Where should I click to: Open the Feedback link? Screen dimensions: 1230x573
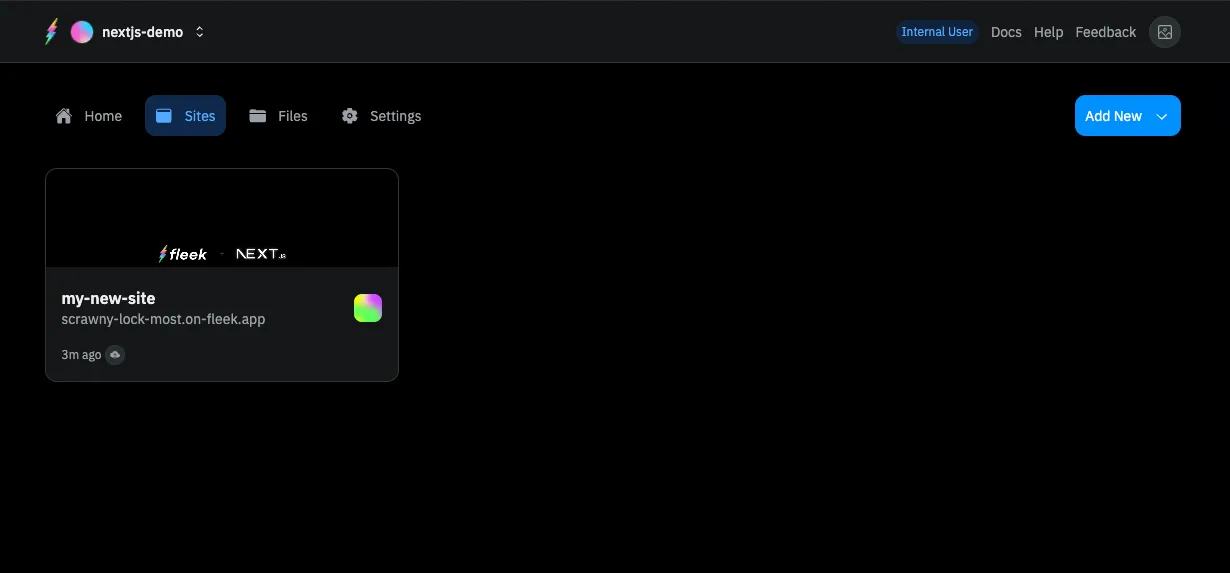tap(1105, 32)
